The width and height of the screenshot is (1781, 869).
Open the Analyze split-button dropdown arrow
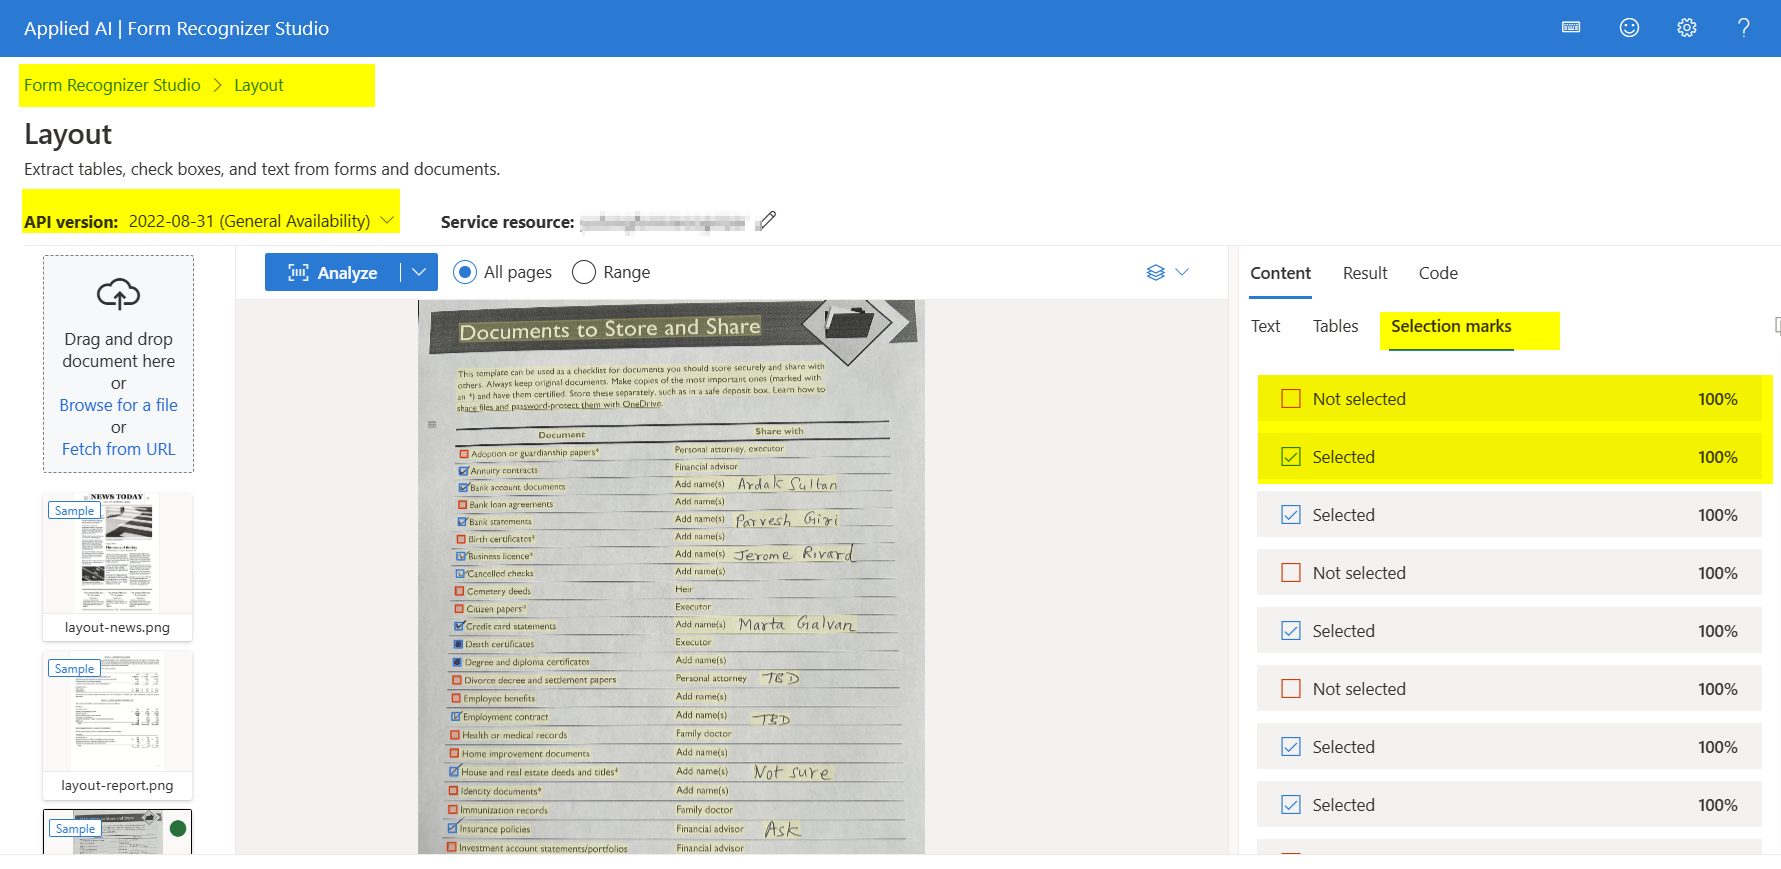[419, 272]
